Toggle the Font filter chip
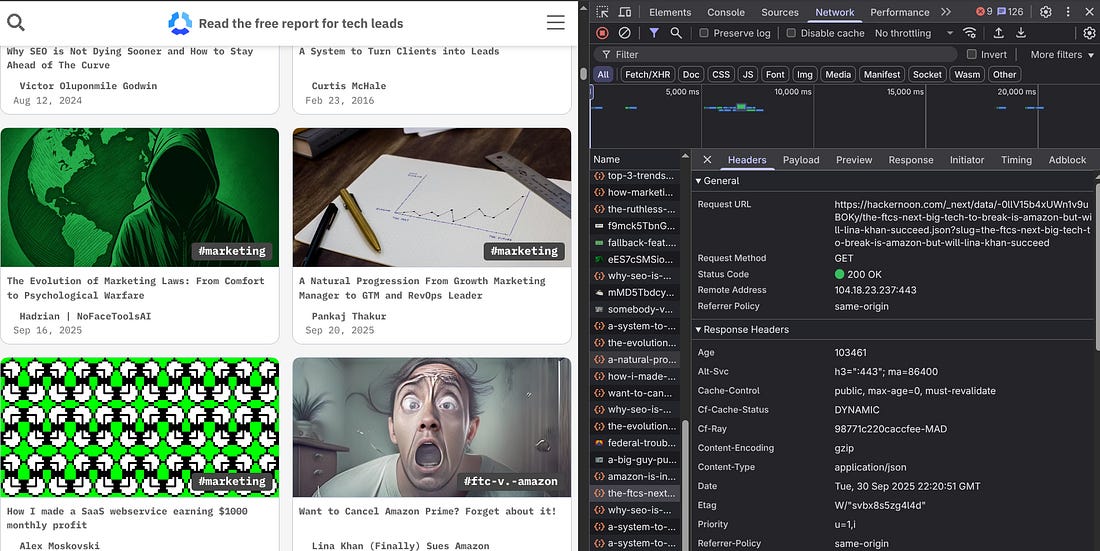Viewport: 1100px width, 551px height. pyautogui.click(x=775, y=74)
